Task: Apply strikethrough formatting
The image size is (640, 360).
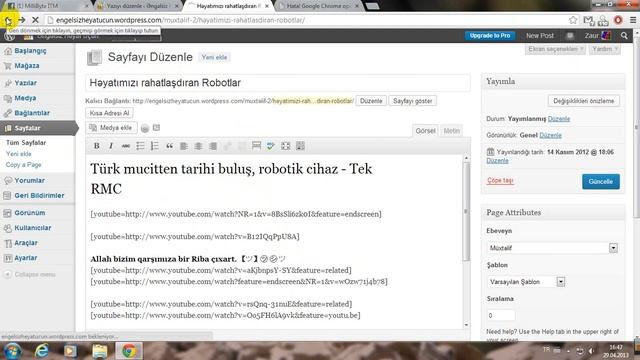Action: click(126, 146)
